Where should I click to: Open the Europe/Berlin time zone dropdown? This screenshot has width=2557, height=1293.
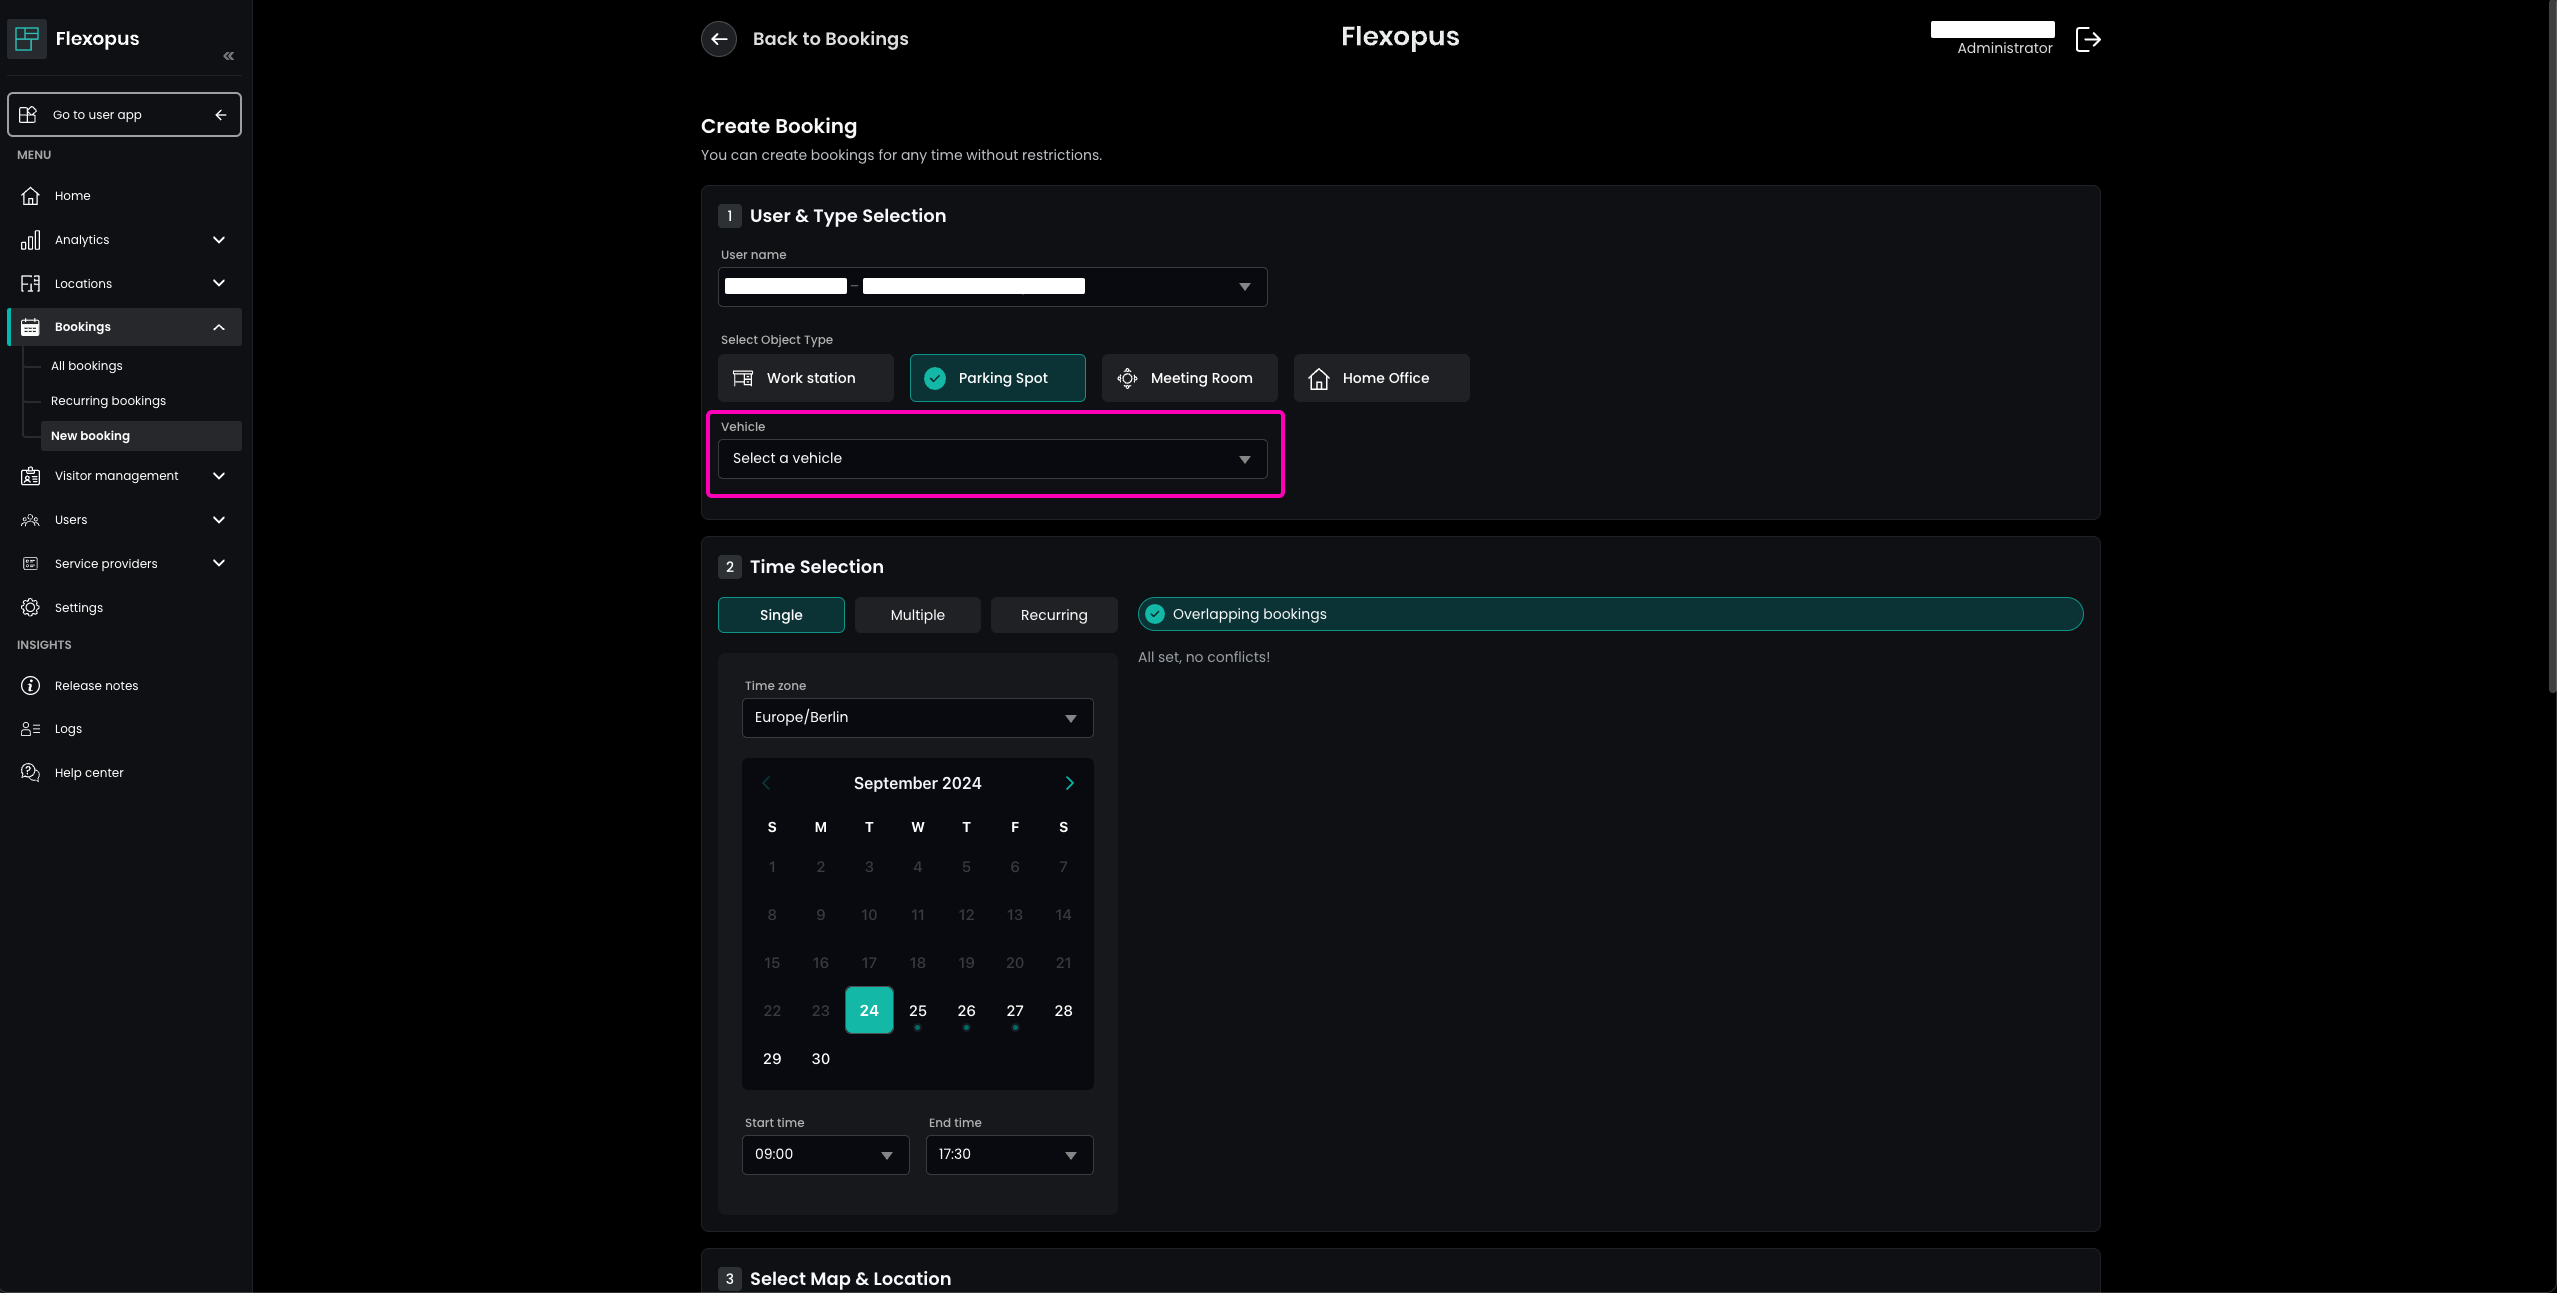point(917,718)
